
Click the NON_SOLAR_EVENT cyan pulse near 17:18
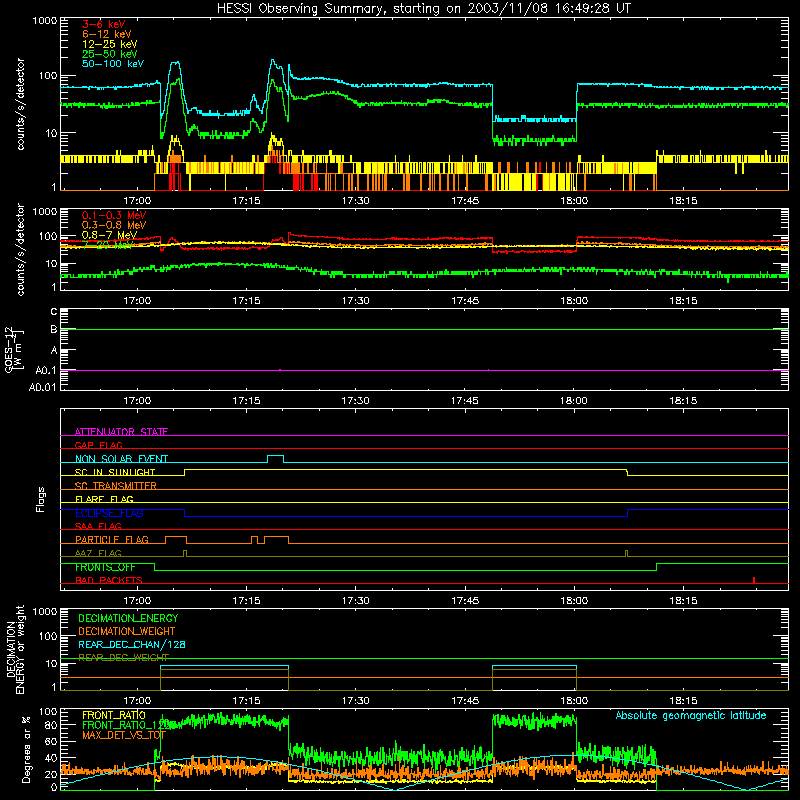(x=276, y=458)
